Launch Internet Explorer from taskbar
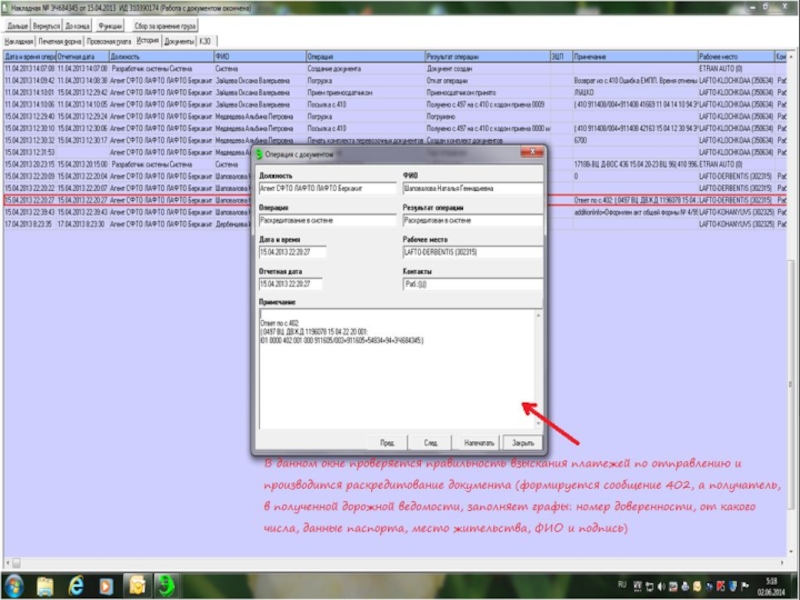The height and width of the screenshot is (600, 800). (76, 586)
